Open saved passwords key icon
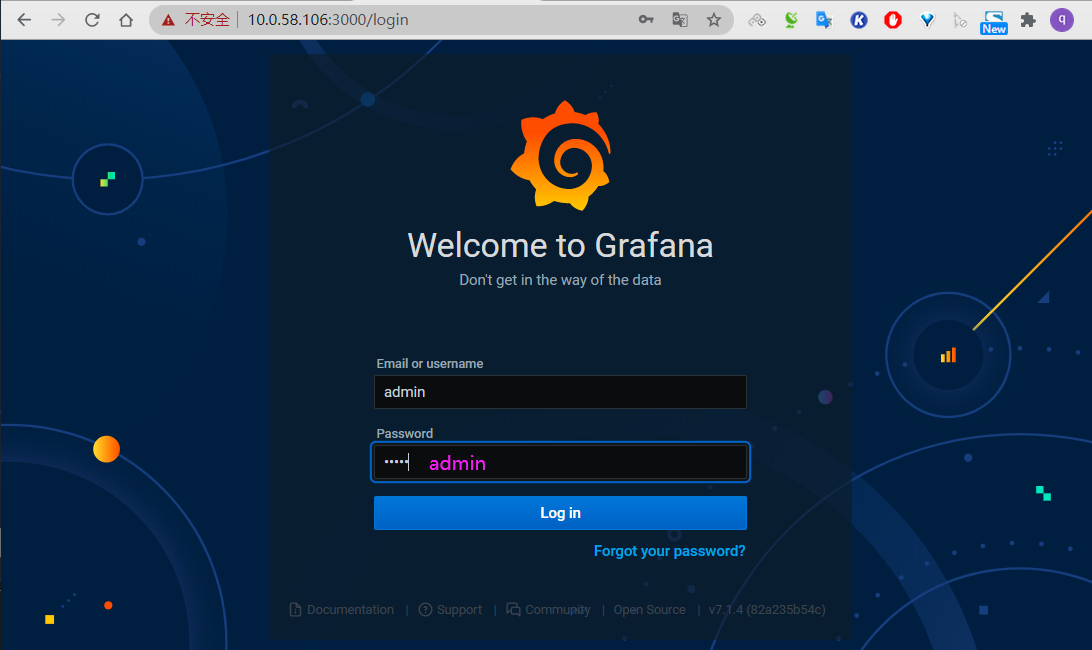 (646, 20)
